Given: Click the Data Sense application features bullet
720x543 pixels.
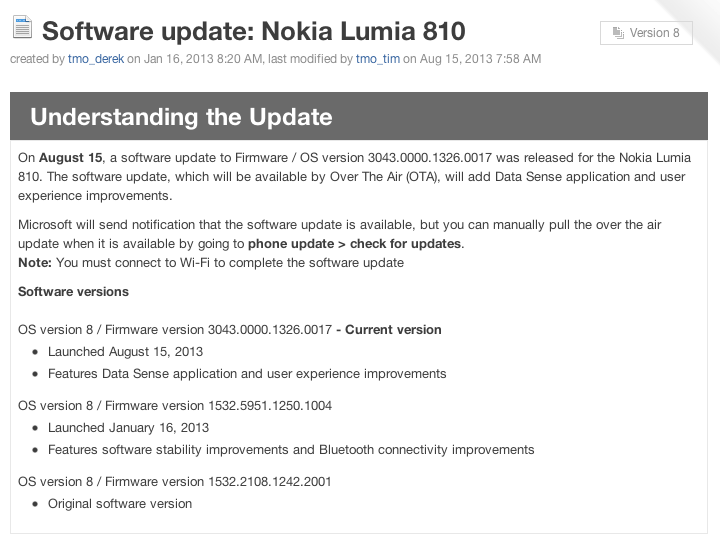Looking at the screenshot, I should pyautogui.click(x=246, y=374).
